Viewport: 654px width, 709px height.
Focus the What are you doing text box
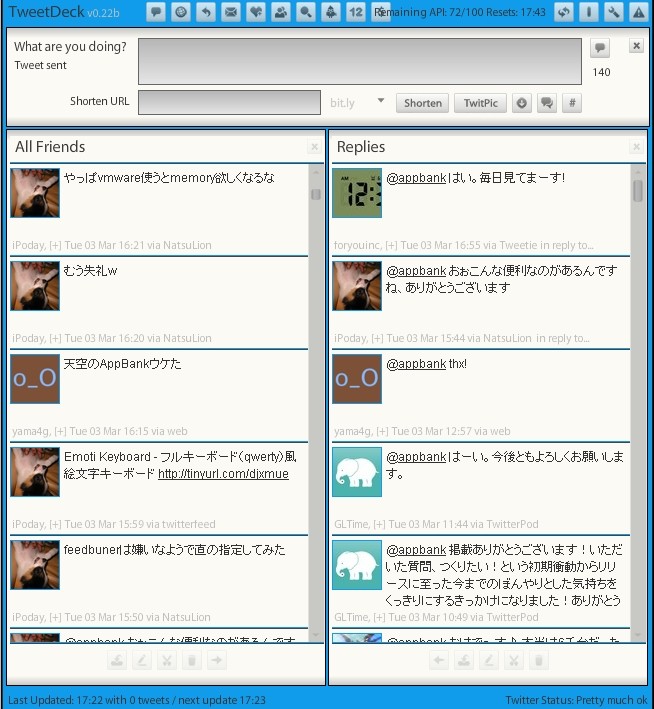360,61
